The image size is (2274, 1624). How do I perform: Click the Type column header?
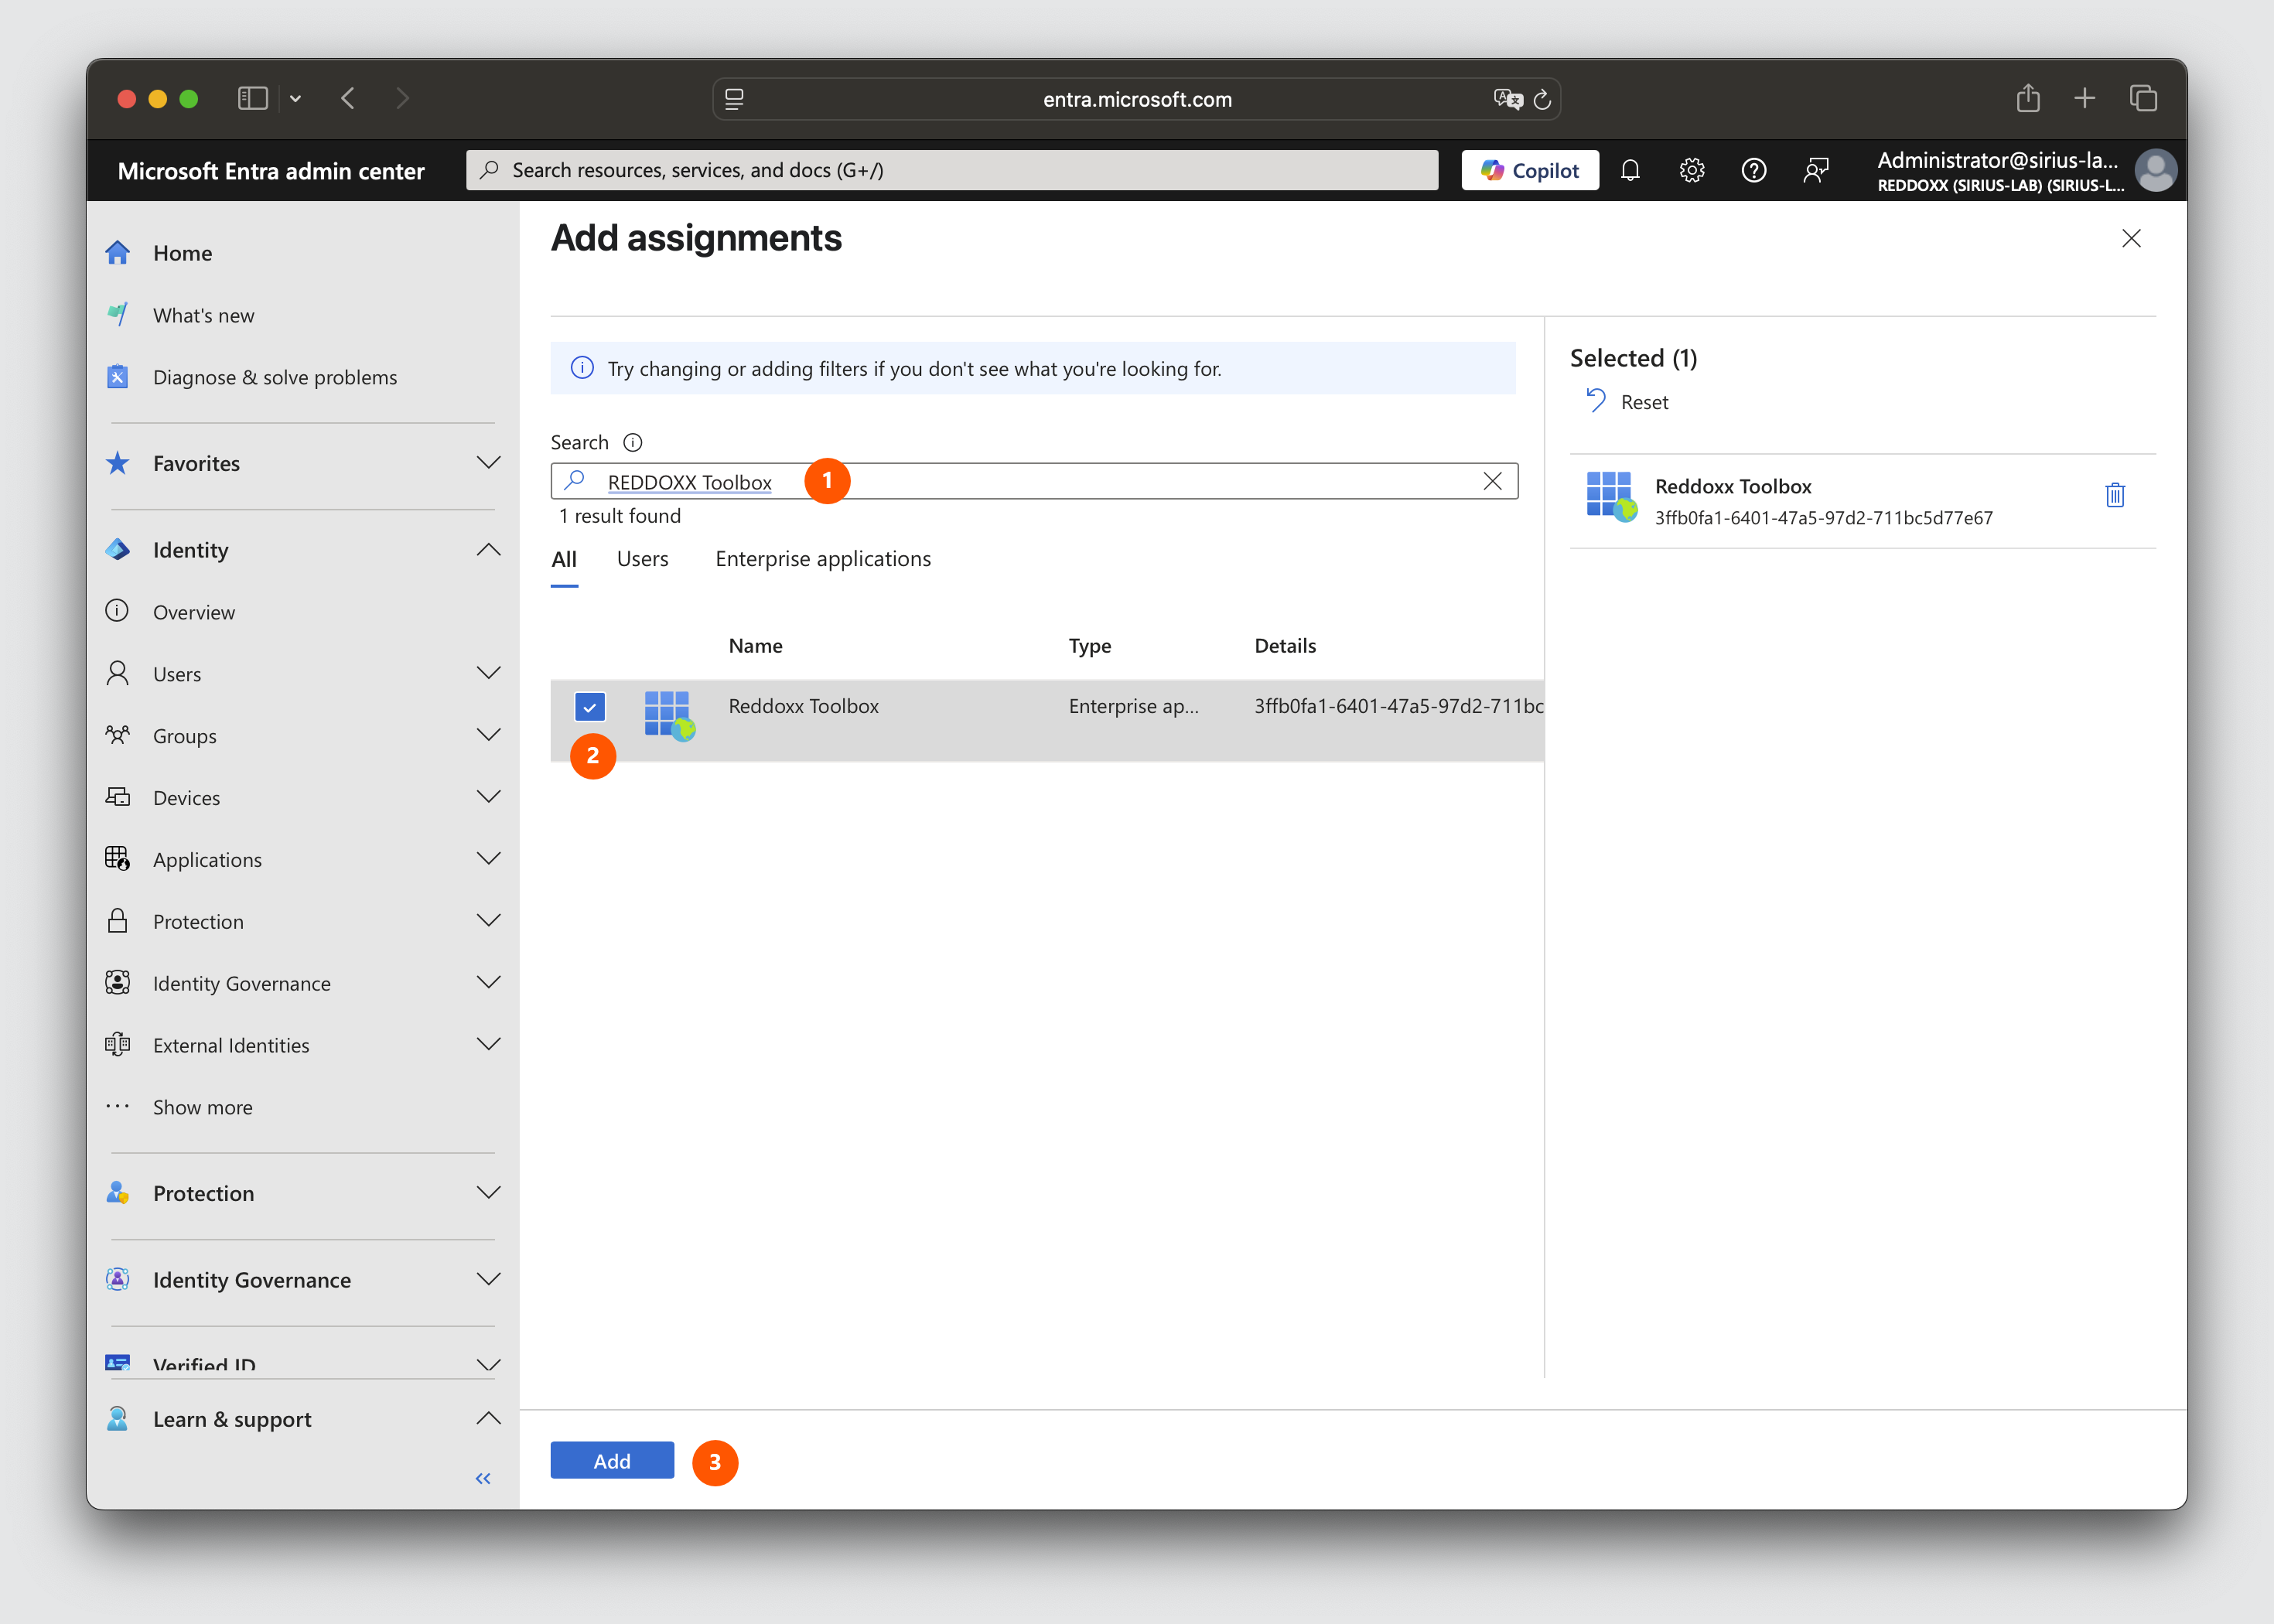coord(1090,645)
